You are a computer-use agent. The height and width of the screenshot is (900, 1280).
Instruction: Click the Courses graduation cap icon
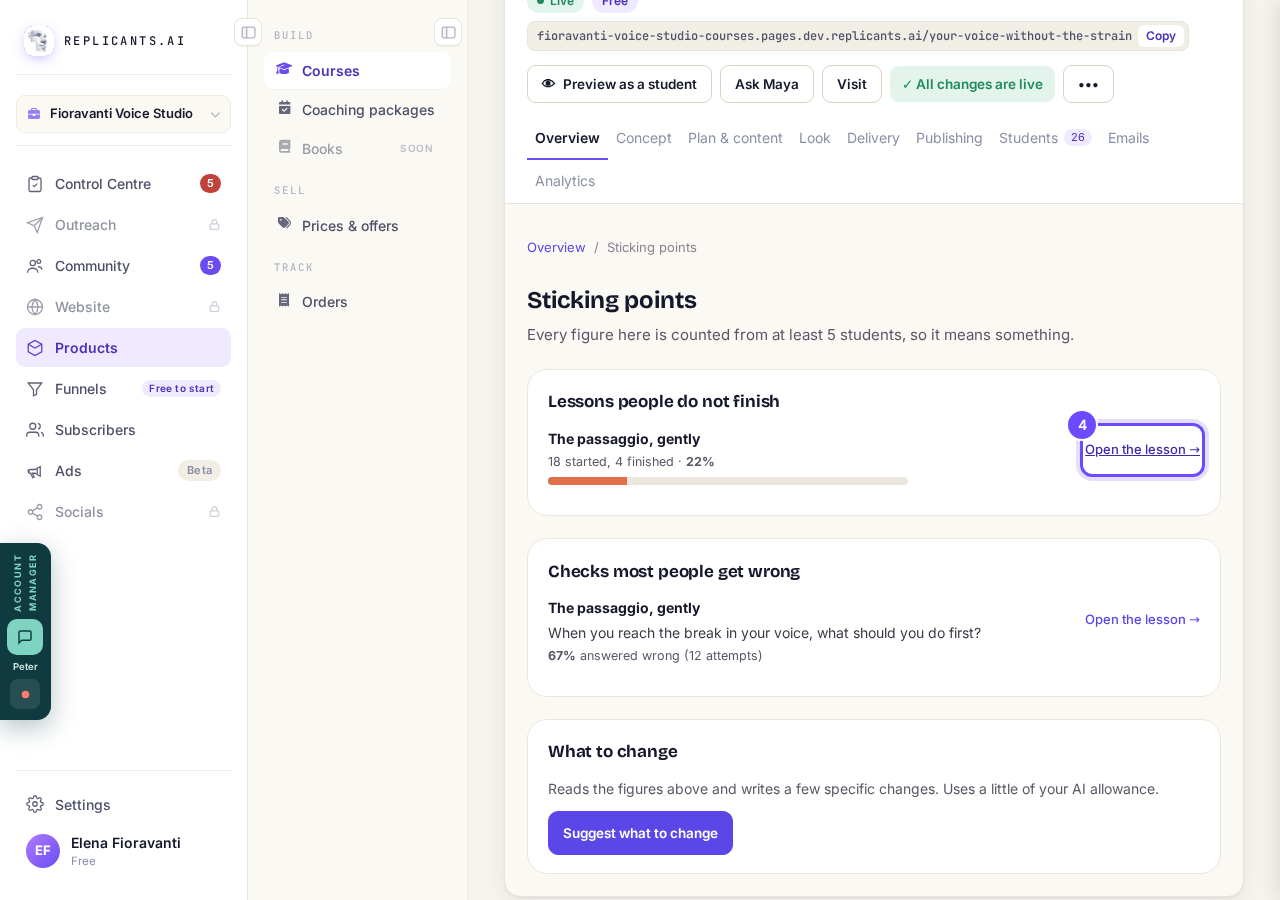coord(285,69)
